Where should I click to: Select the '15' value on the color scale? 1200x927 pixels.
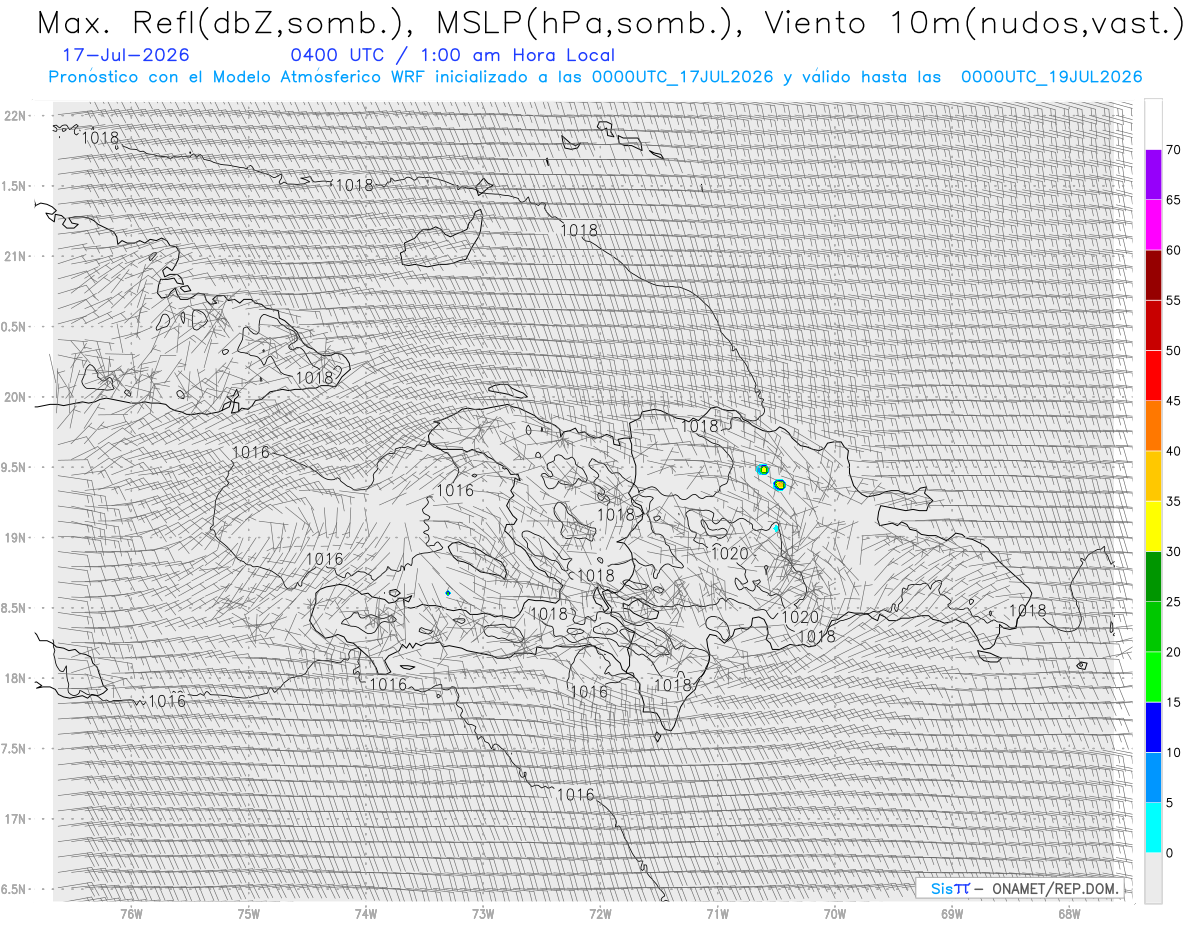(x=1174, y=702)
